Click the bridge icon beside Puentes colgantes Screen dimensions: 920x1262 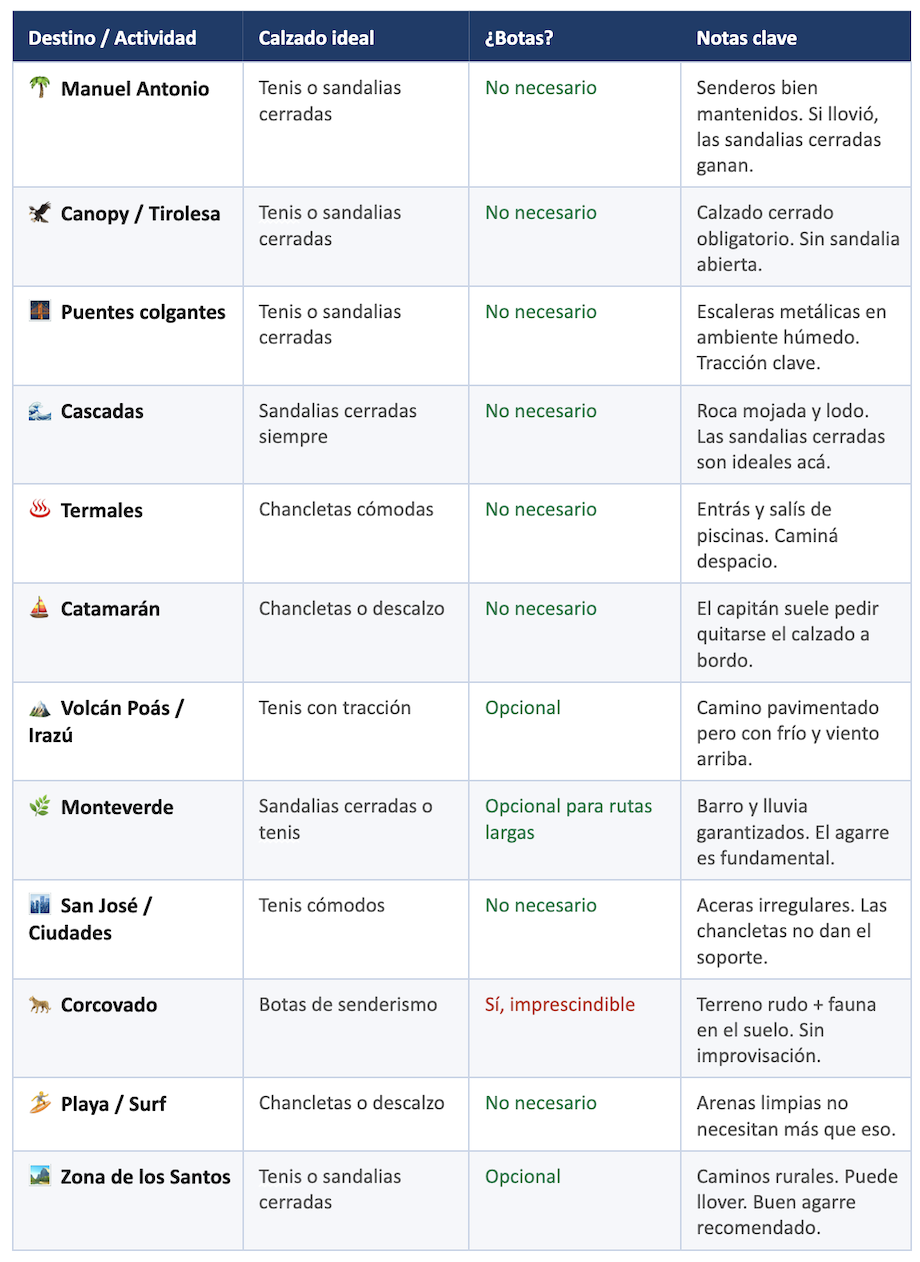(x=39, y=311)
